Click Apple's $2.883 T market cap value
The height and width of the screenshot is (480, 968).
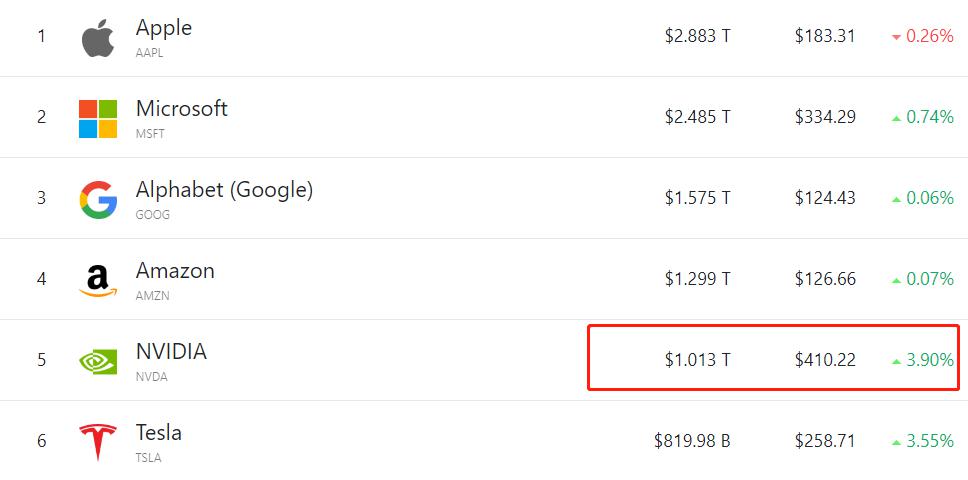698,36
